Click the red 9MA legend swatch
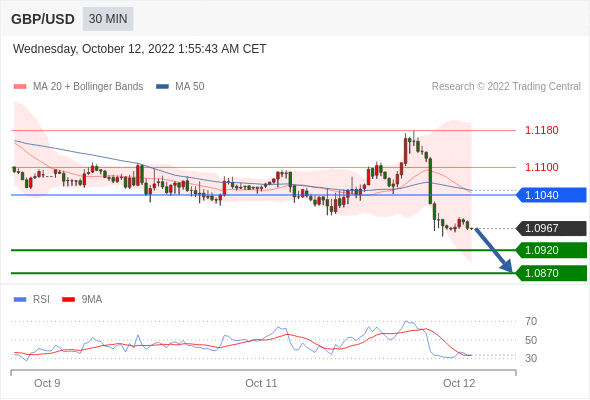This screenshot has height=400, width=590. click(x=68, y=300)
